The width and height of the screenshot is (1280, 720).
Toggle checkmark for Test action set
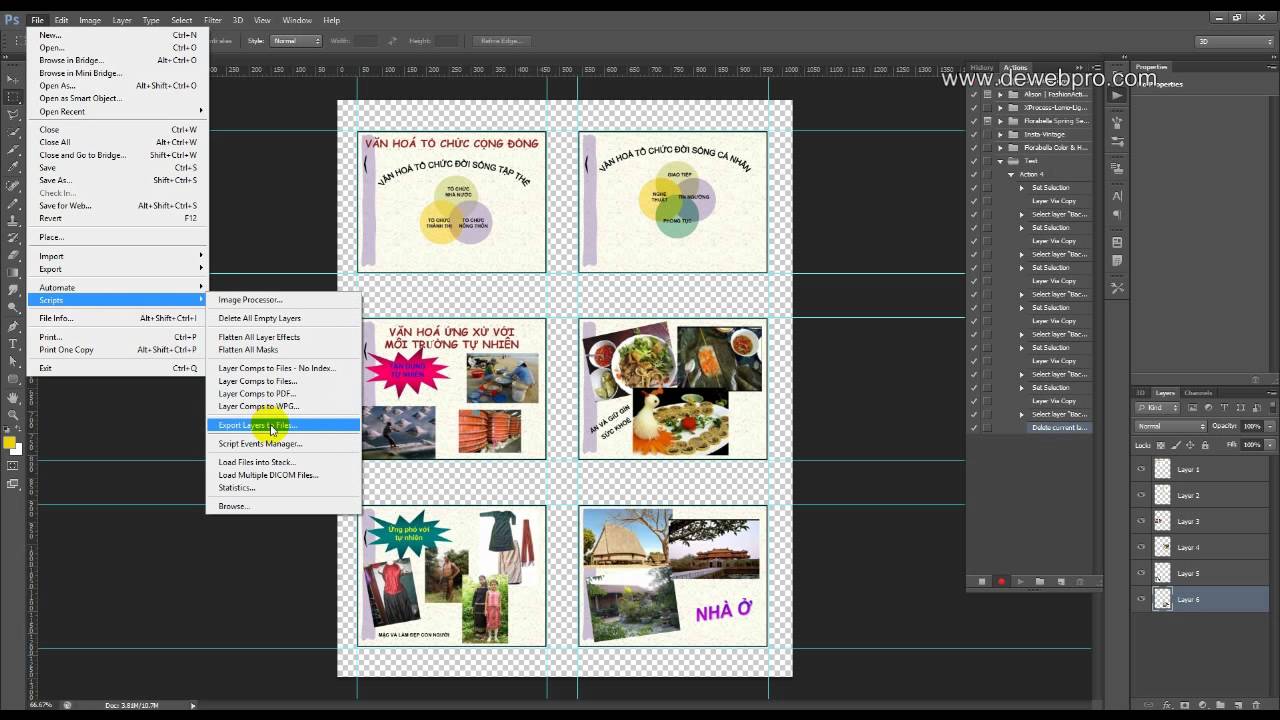[974, 161]
